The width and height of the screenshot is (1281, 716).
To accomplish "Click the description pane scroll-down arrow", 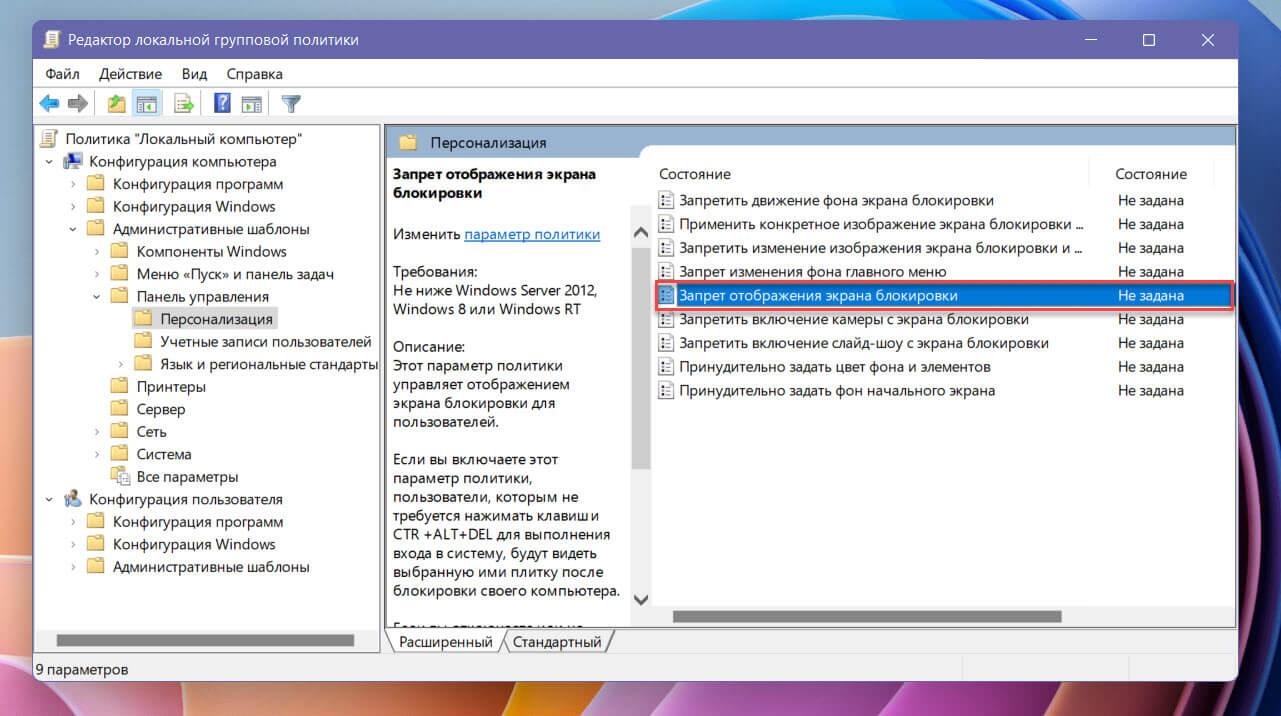I will coord(641,600).
